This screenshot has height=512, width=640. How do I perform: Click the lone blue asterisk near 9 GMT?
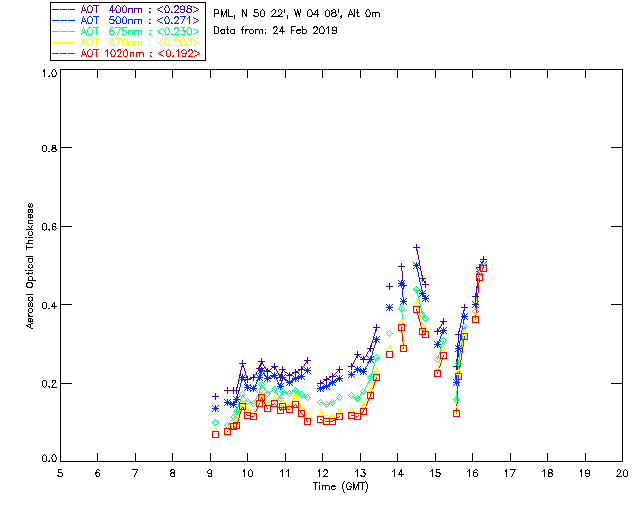click(216, 408)
